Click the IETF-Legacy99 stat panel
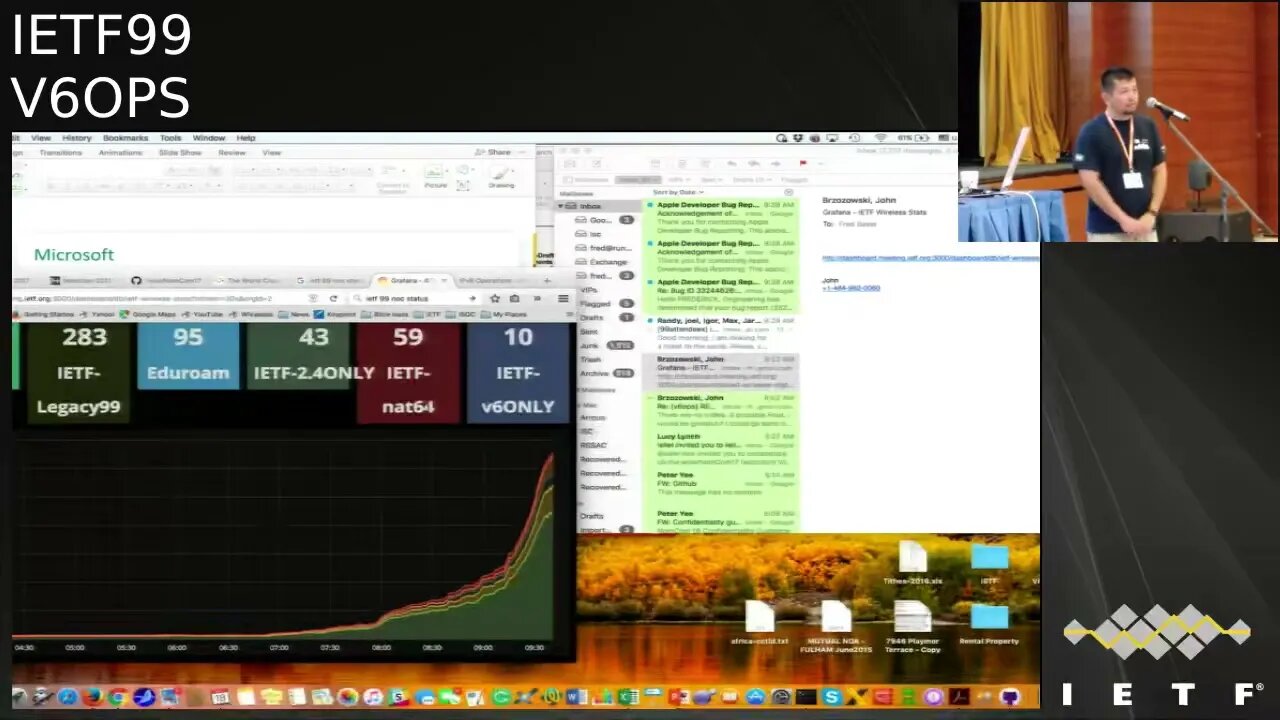 tap(78, 371)
